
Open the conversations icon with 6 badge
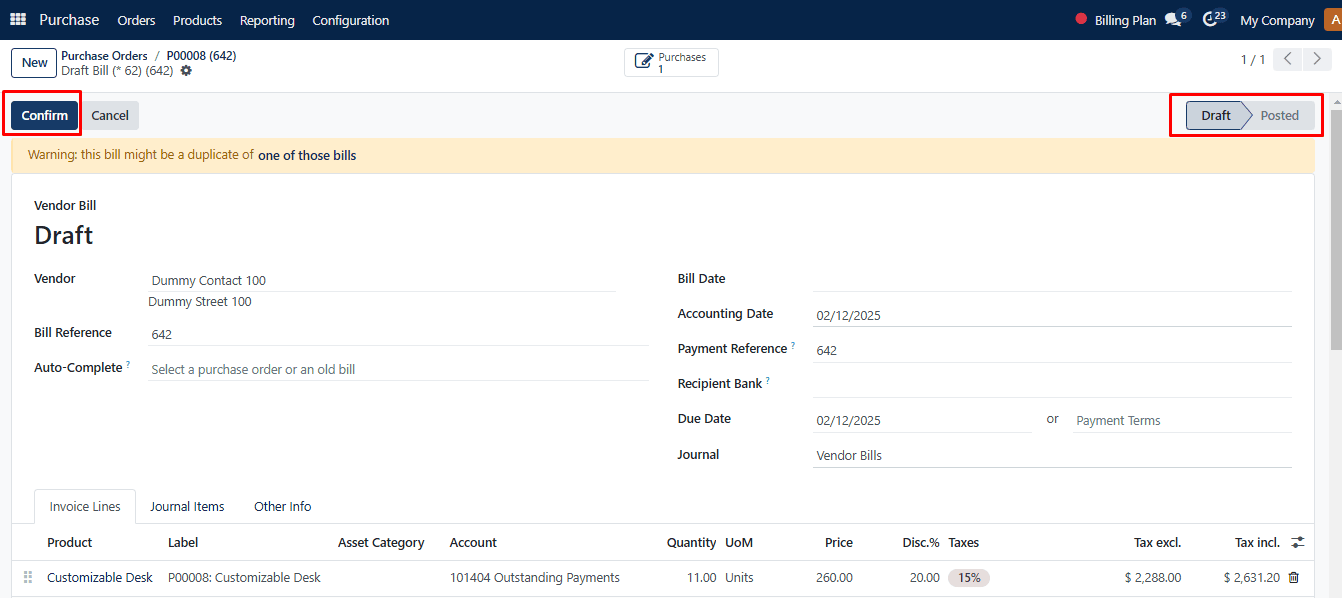pos(1174,19)
